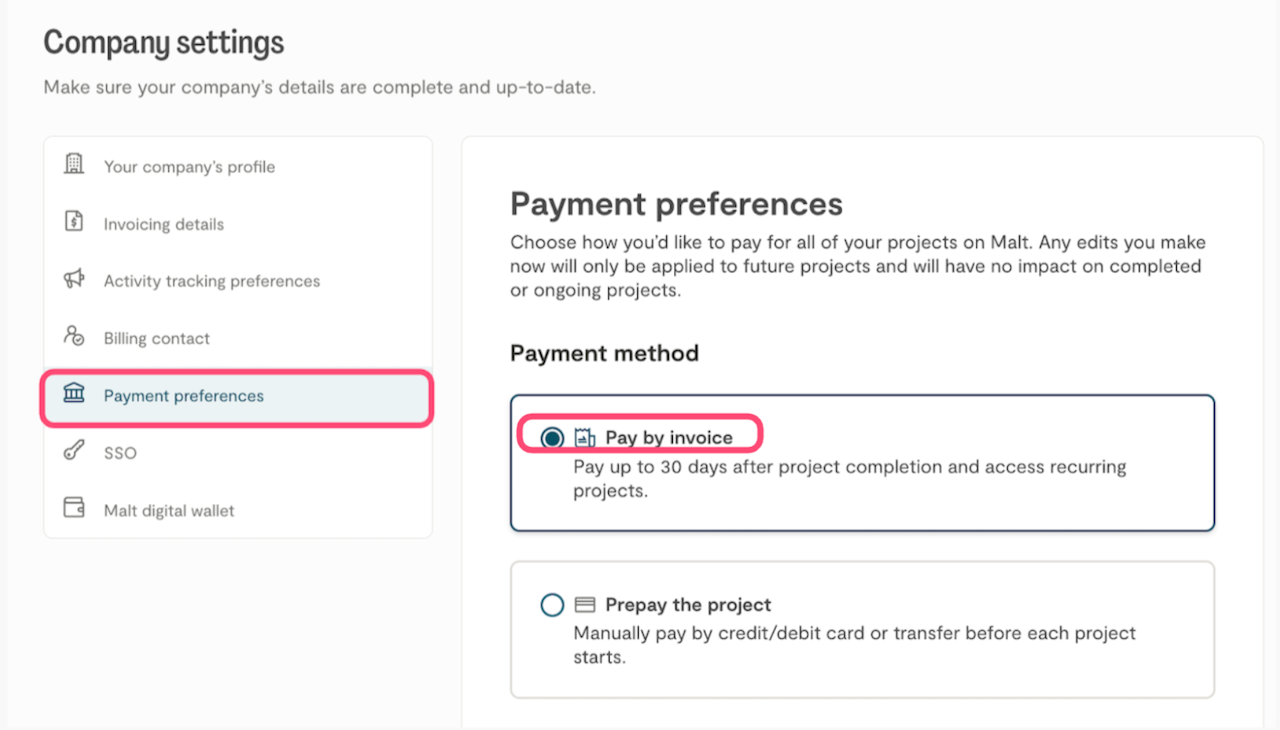This screenshot has height=730, width=1280.
Task: Click the Pay by invoice description text
Action: [x=849, y=479]
